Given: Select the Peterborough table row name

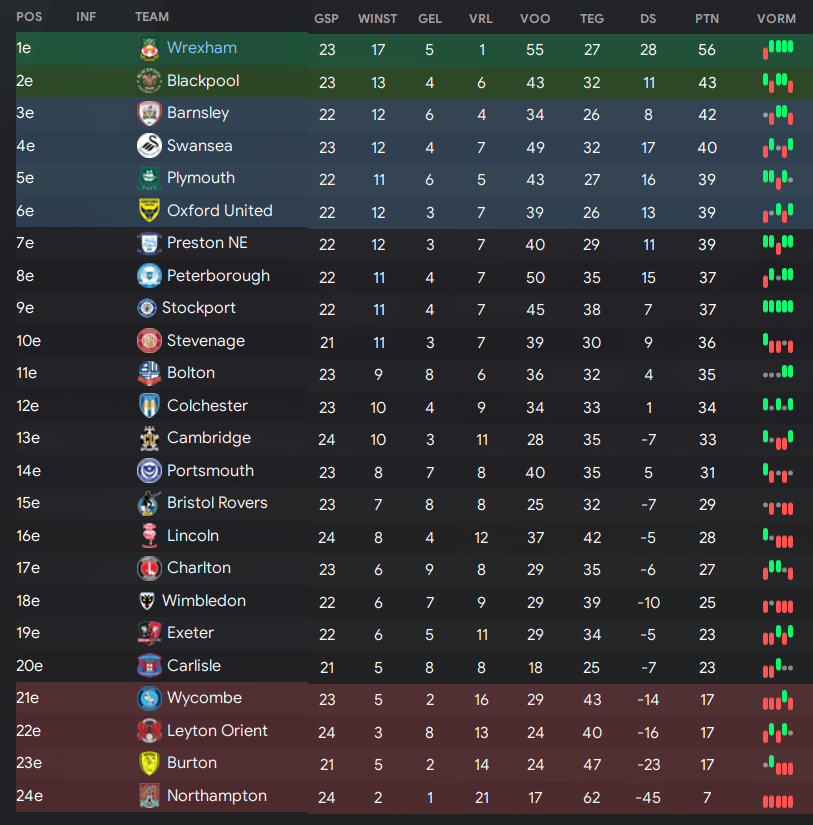Looking at the screenshot, I should (x=218, y=276).
